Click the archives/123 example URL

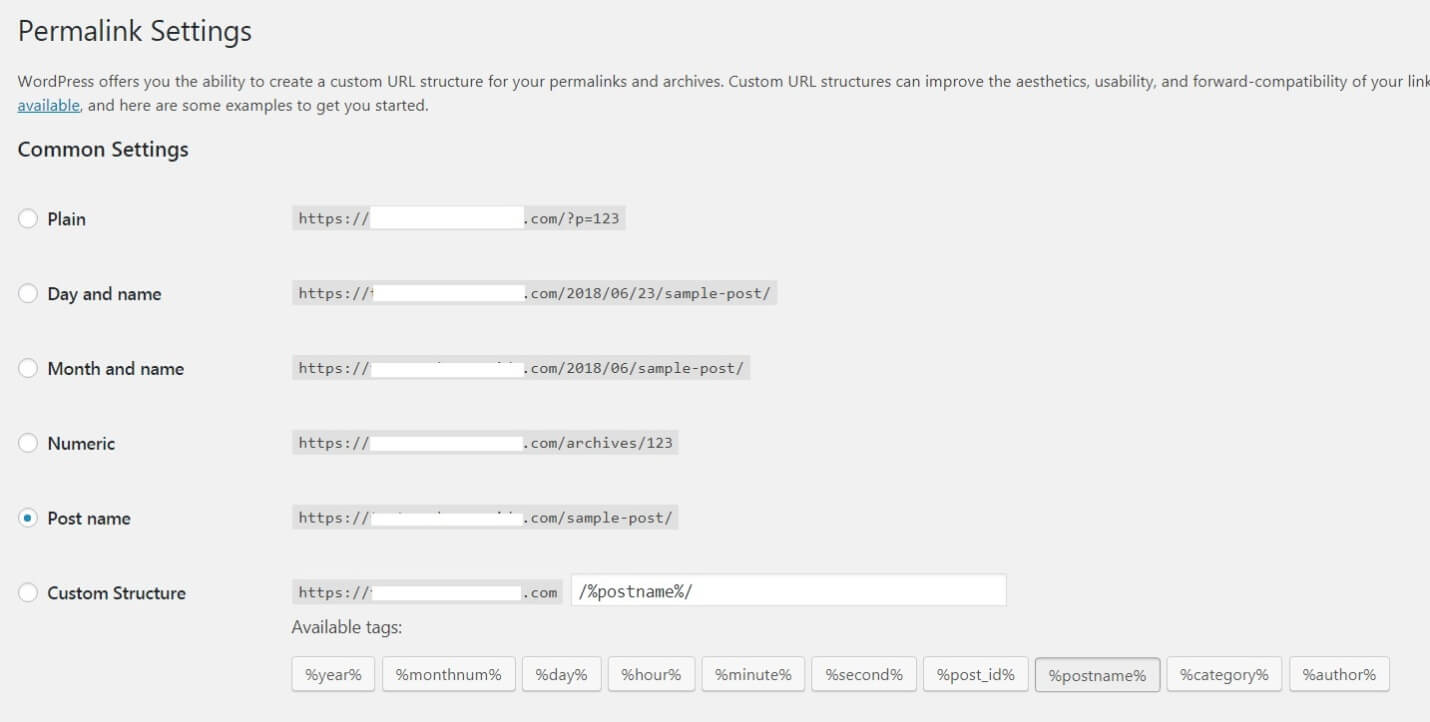pos(485,443)
